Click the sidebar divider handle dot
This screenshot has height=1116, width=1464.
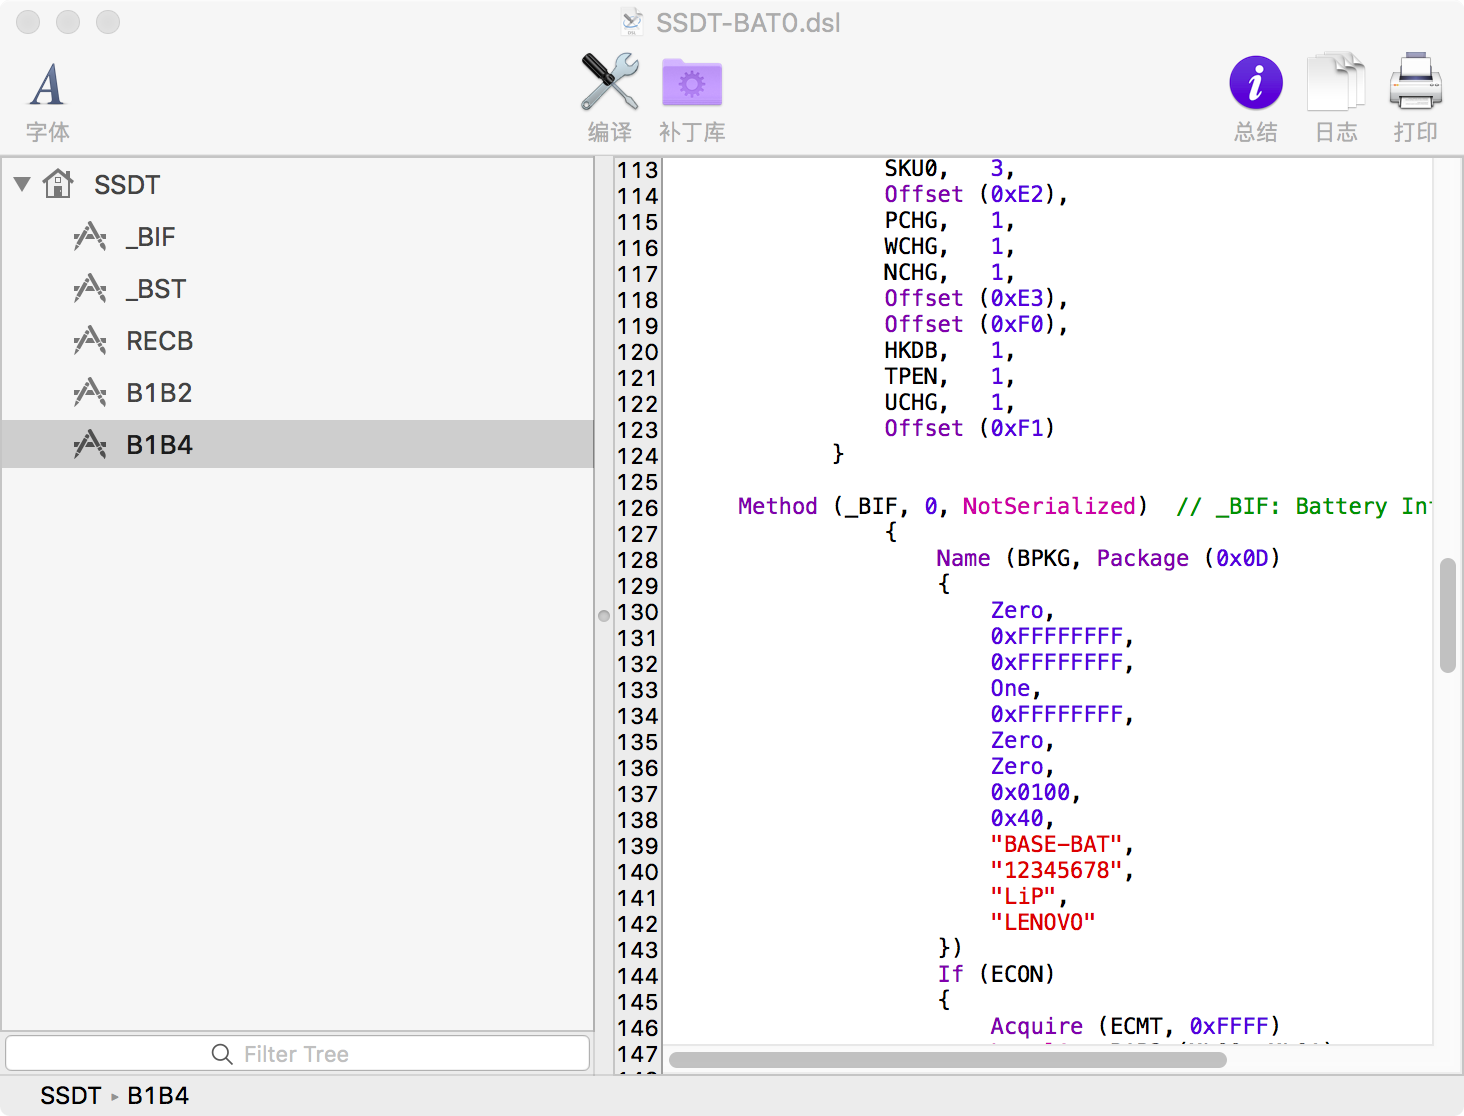point(604,616)
